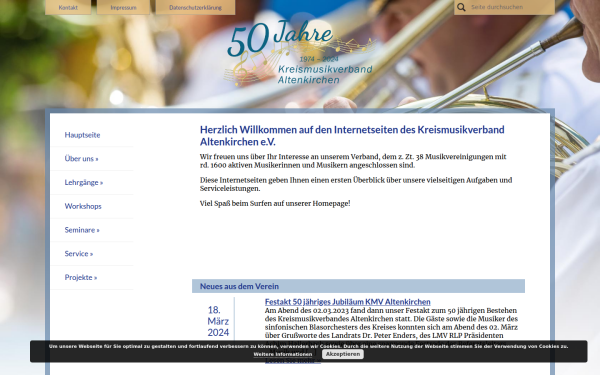Image resolution: width=600 pixels, height=375 pixels.
Task: Expand the Service menu
Action: point(79,253)
